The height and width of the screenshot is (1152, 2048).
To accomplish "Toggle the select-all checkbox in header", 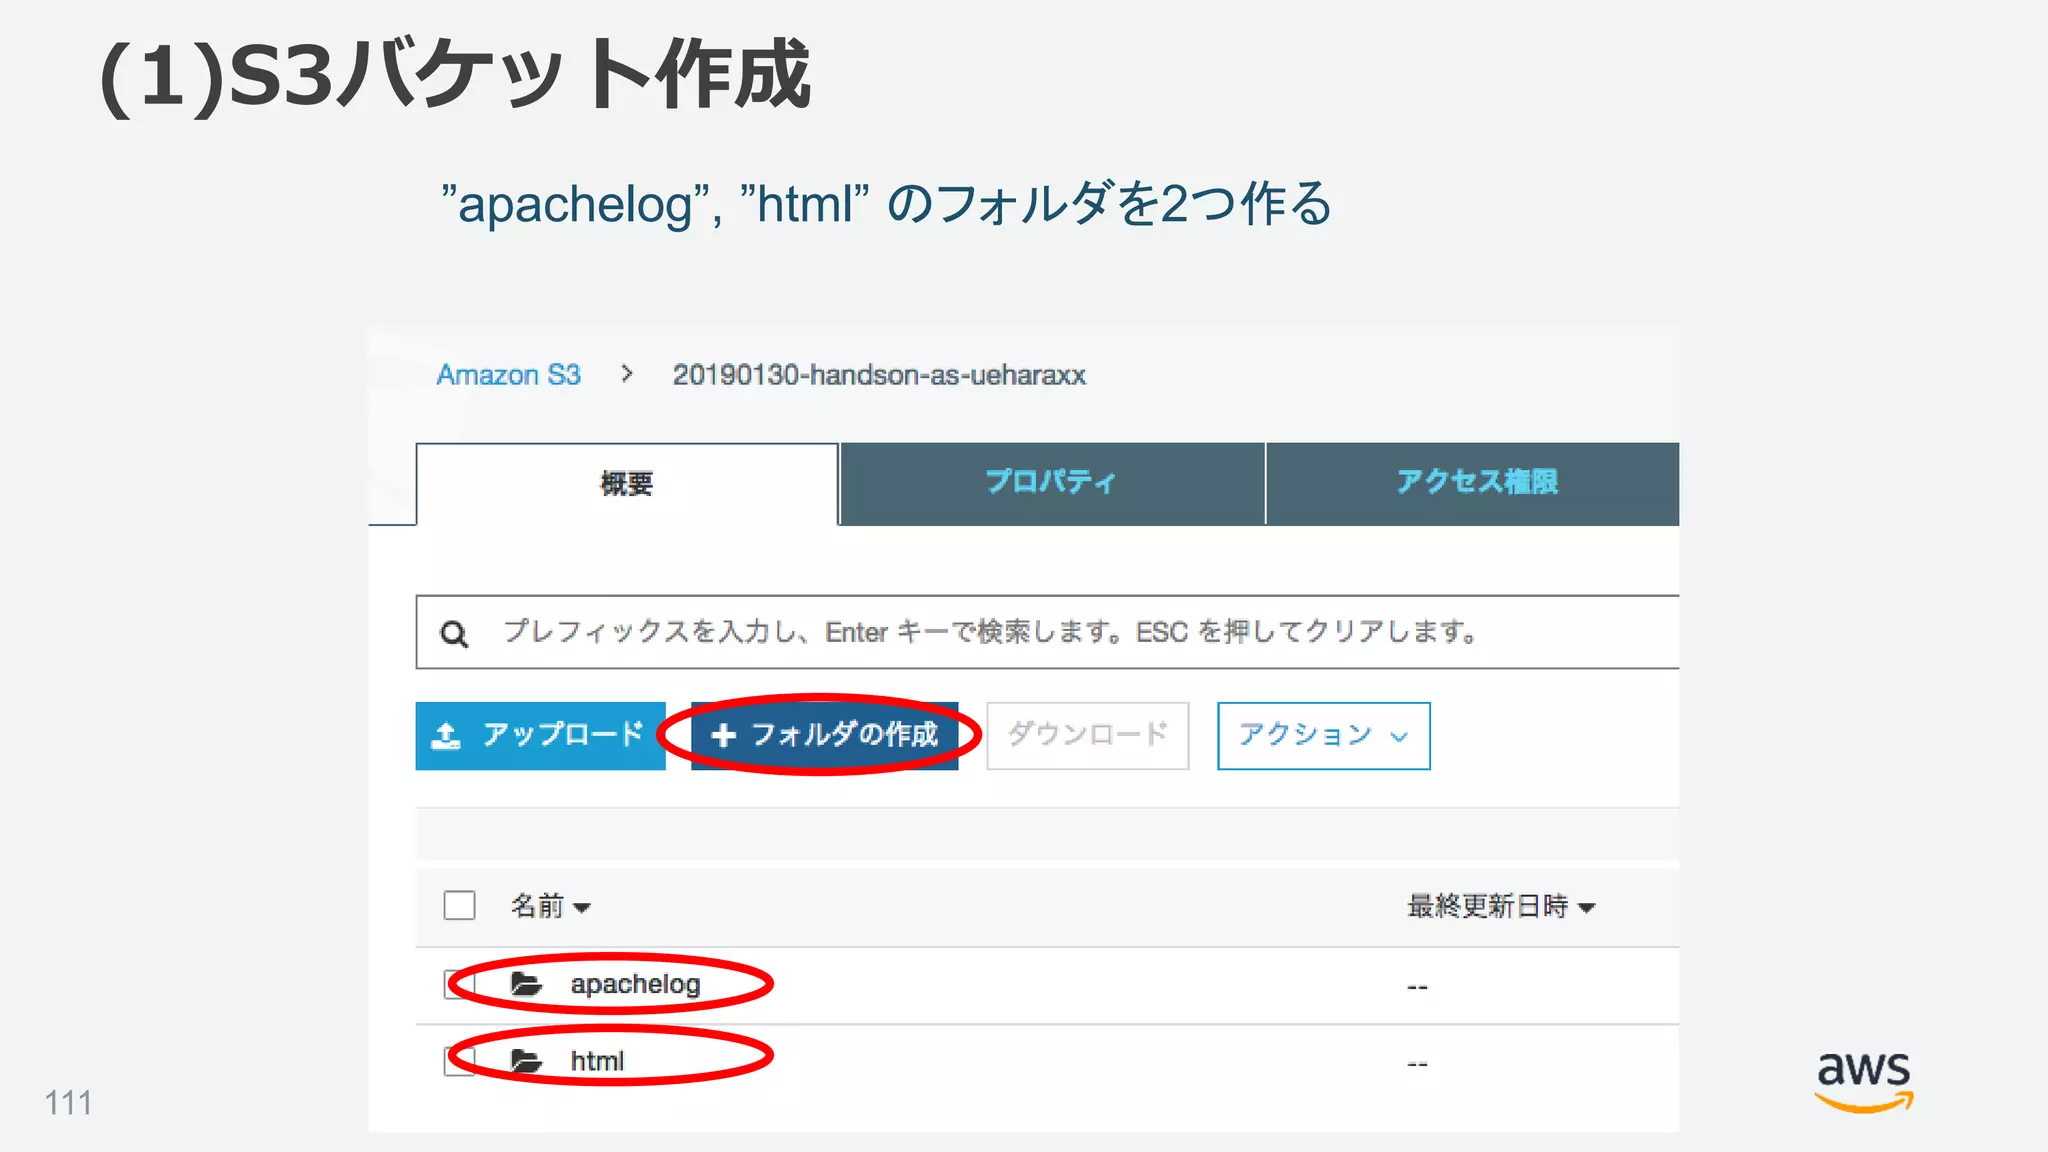I will point(459,905).
